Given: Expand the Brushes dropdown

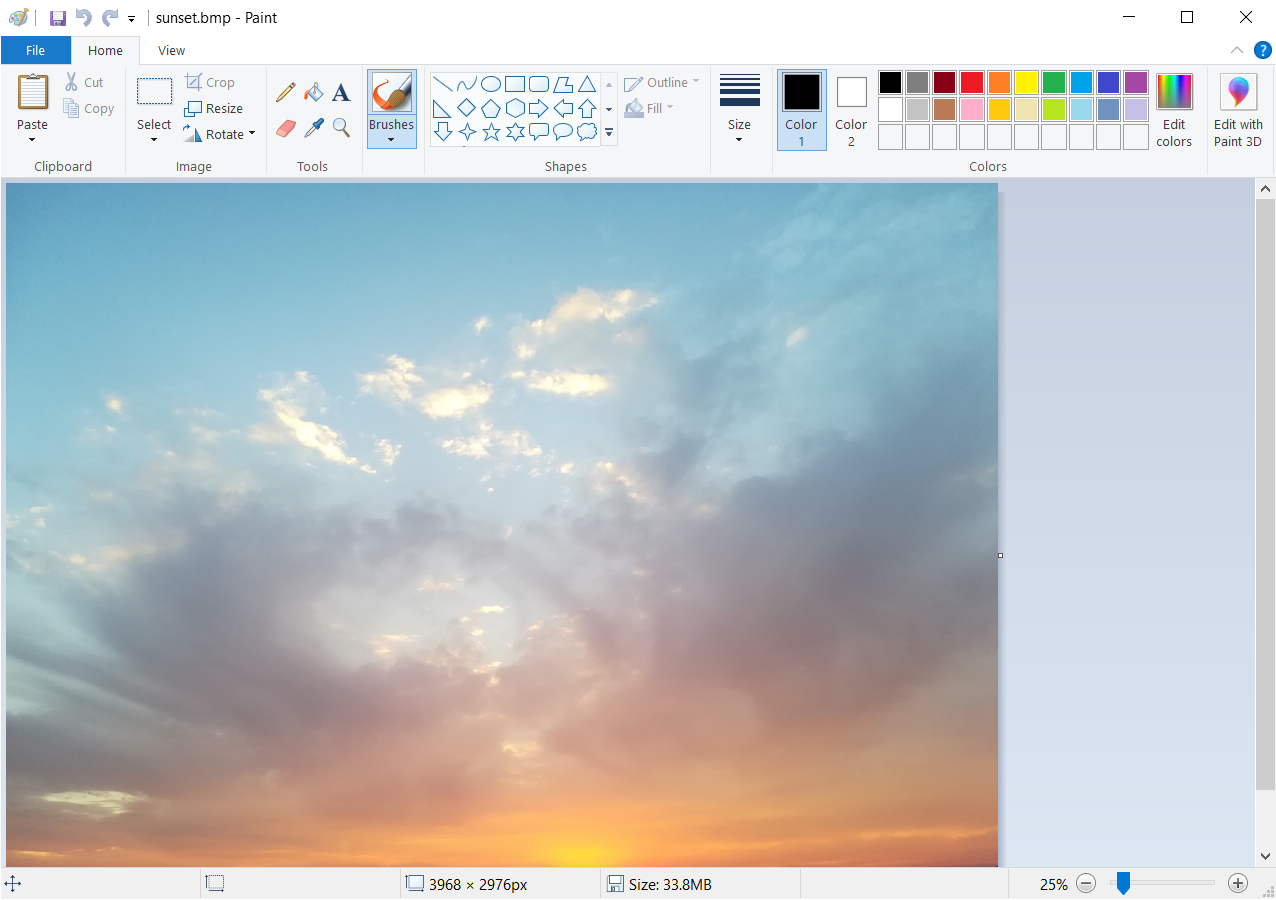Looking at the screenshot, I should (391, 138).
